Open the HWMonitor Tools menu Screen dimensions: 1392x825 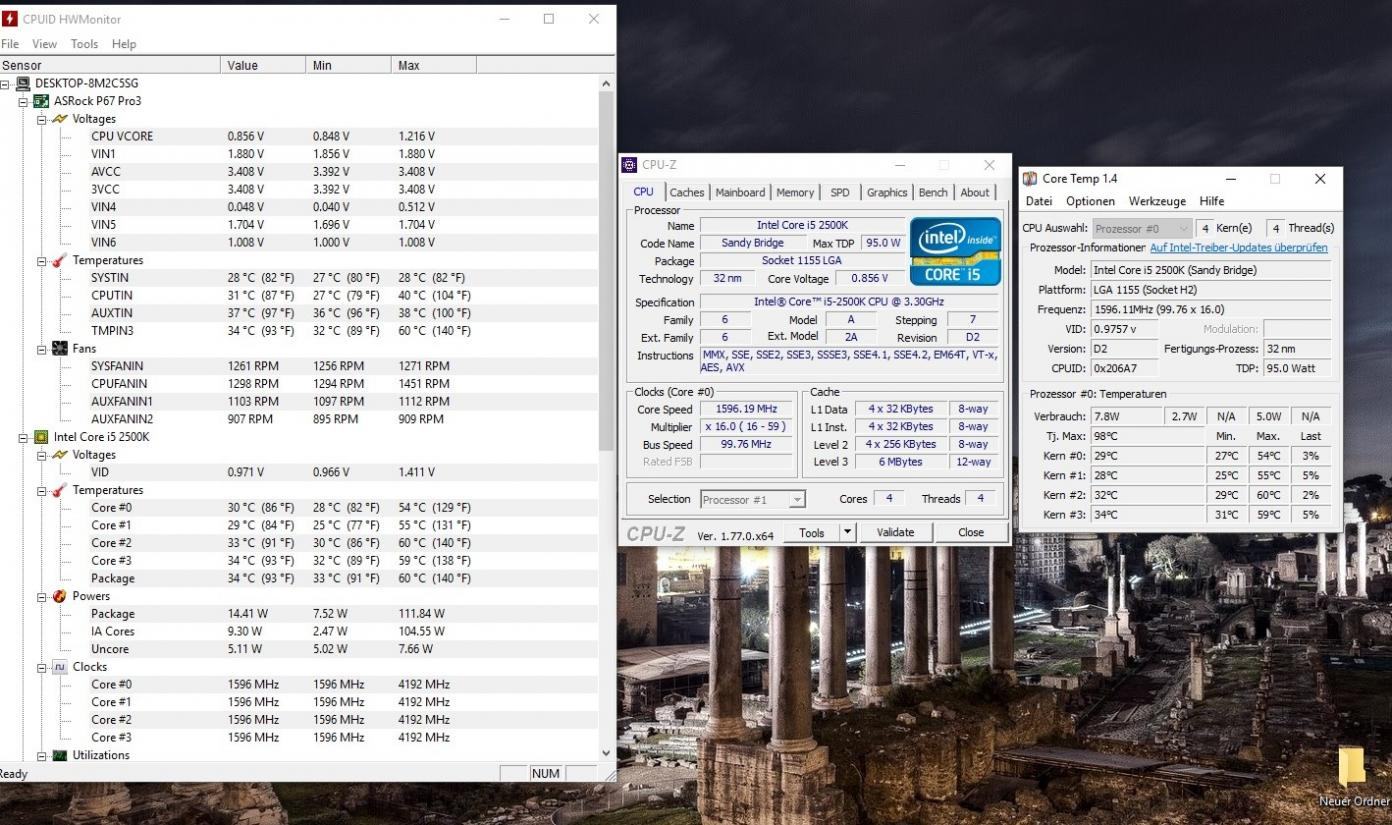[x=84, y=44]
